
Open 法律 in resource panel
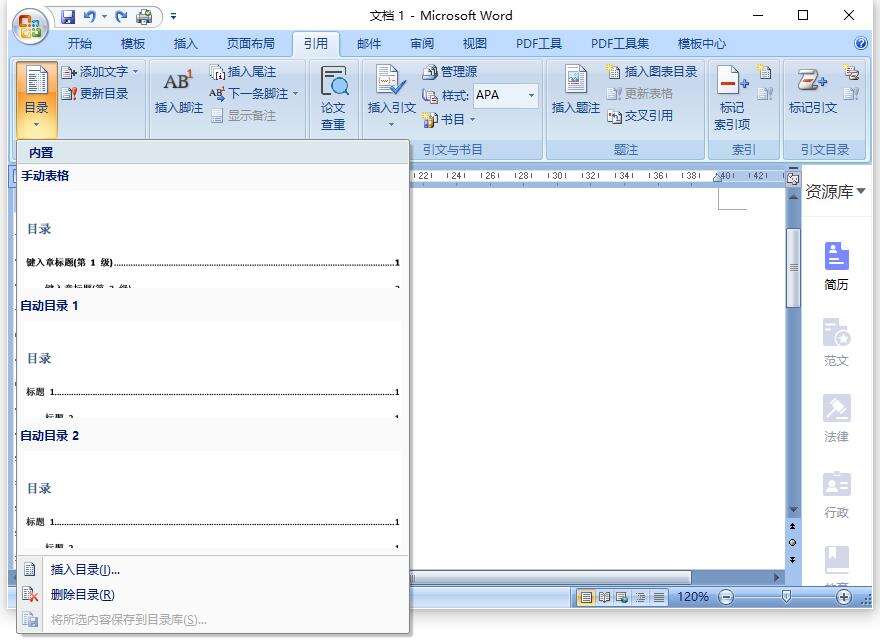click(836, 418)
